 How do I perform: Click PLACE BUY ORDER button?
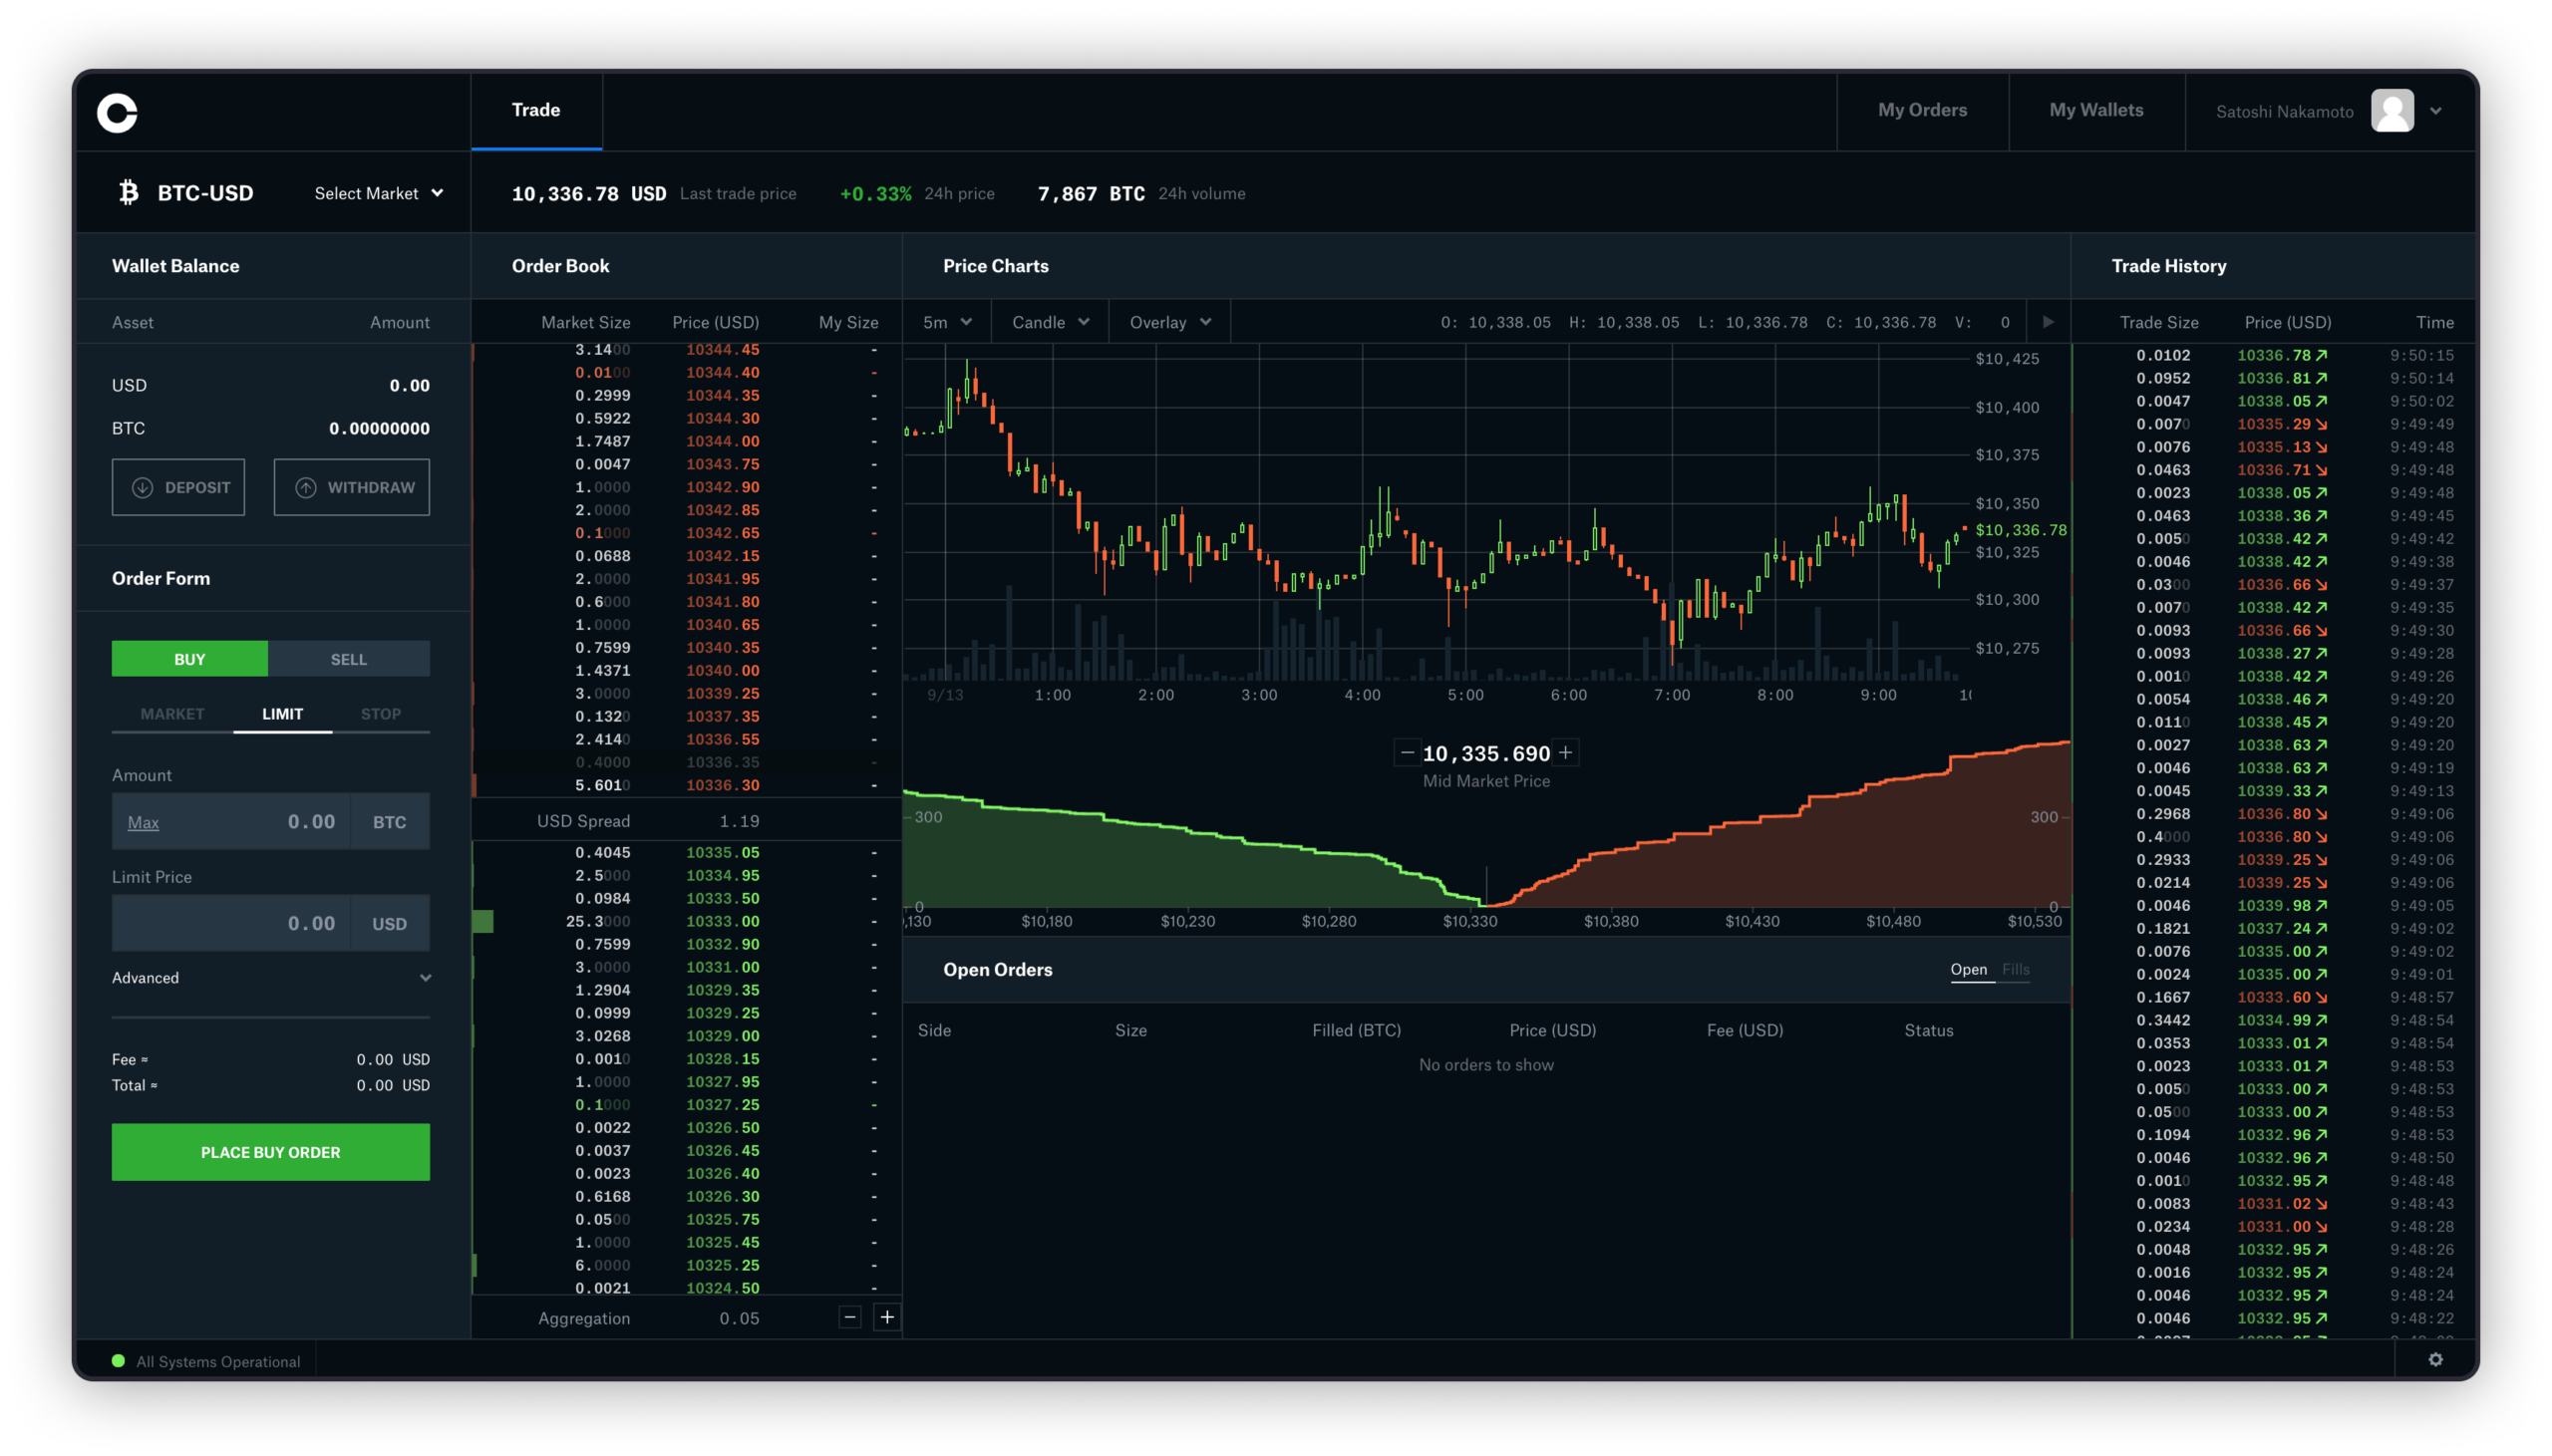coord(270,1151)
